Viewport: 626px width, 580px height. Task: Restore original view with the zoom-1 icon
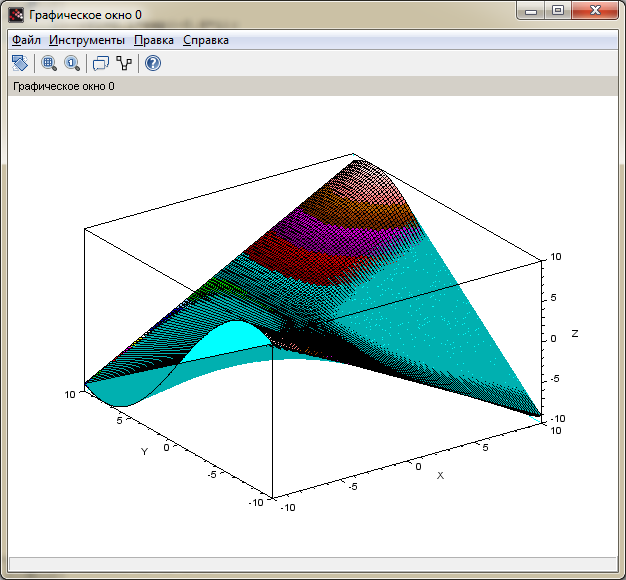click(x=72, y=63)
